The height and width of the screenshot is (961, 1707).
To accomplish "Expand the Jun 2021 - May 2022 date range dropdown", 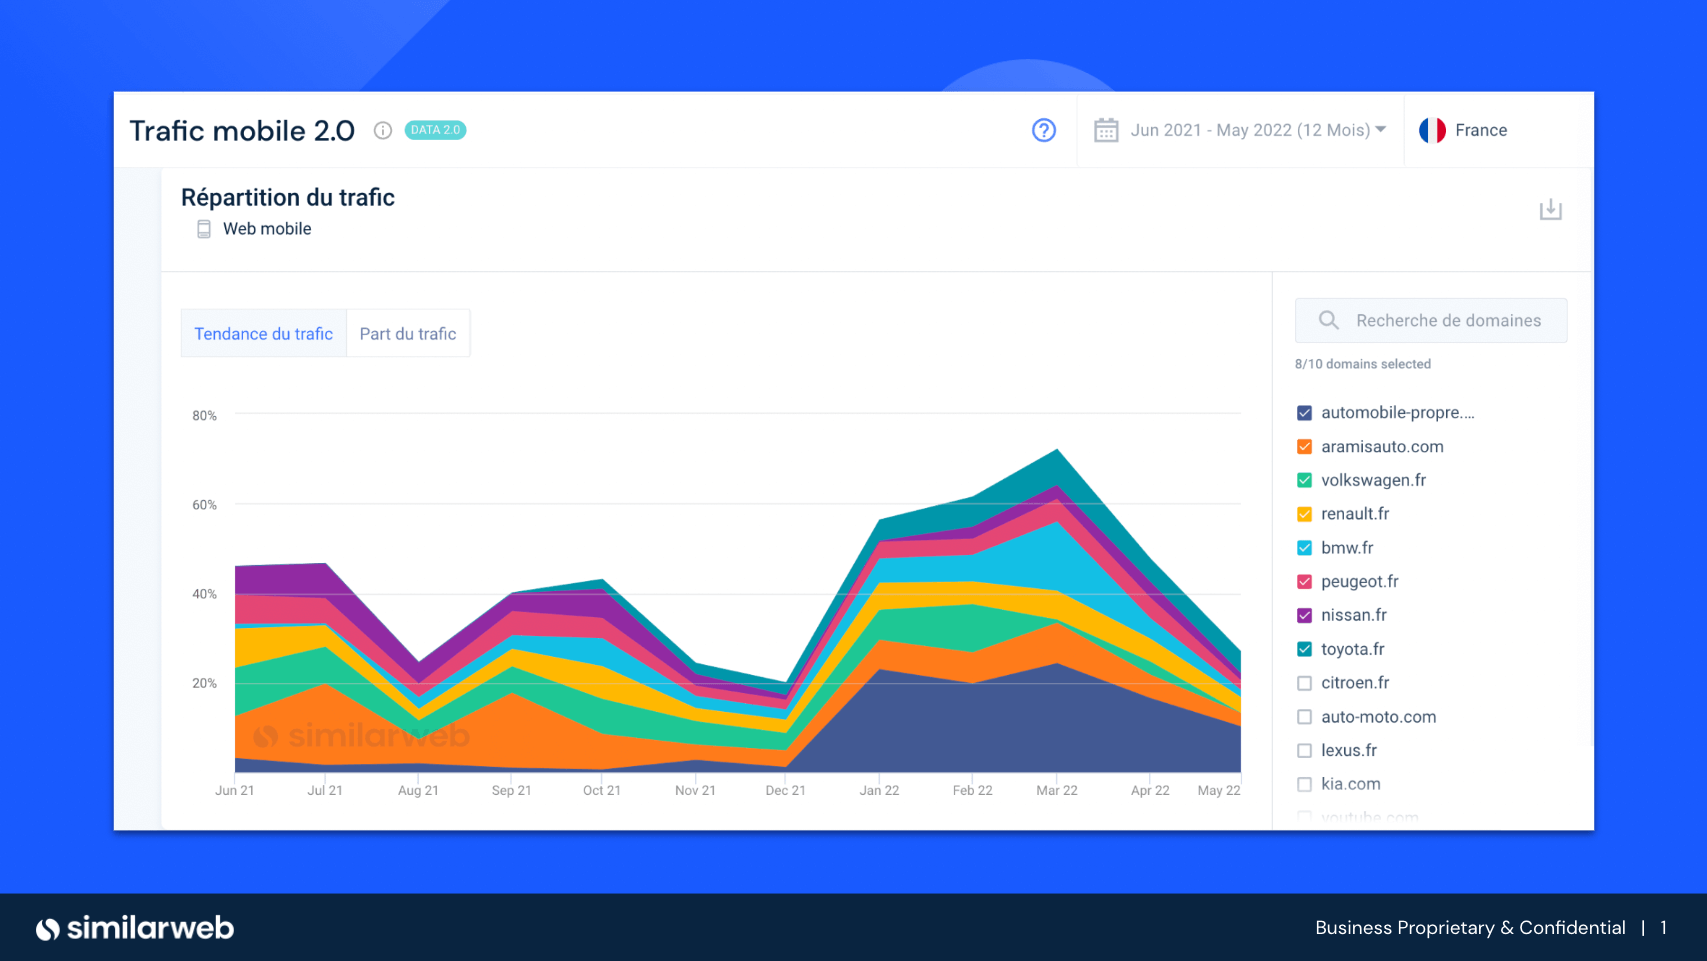I will 1249,130.
